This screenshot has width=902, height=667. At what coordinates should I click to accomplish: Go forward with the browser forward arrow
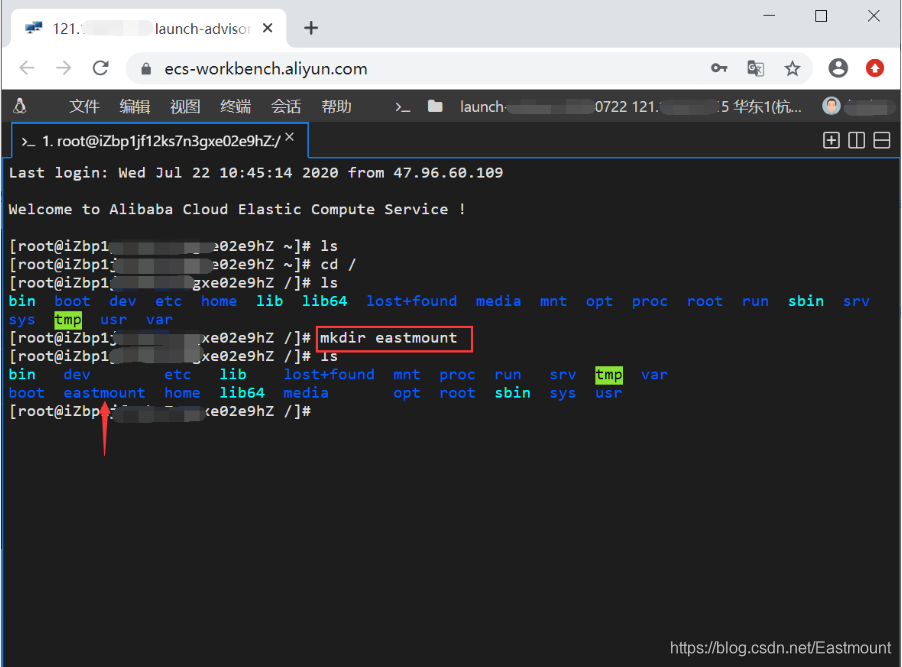click(63, 68)
